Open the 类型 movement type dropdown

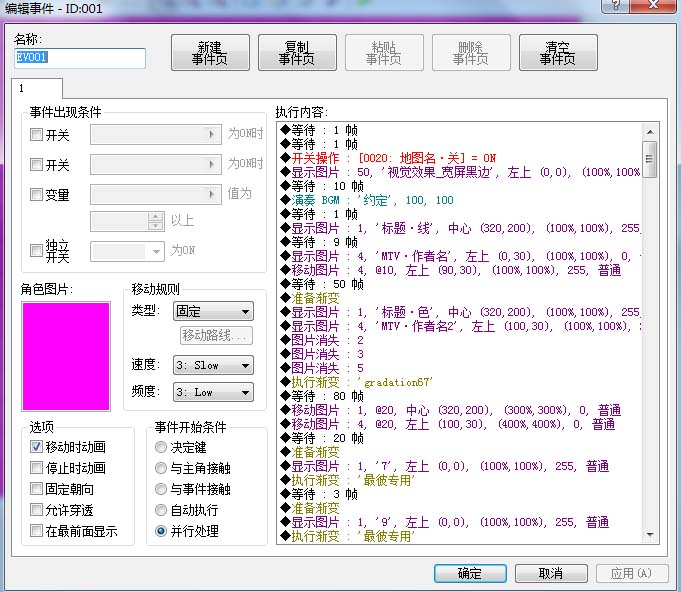[213, 311]
